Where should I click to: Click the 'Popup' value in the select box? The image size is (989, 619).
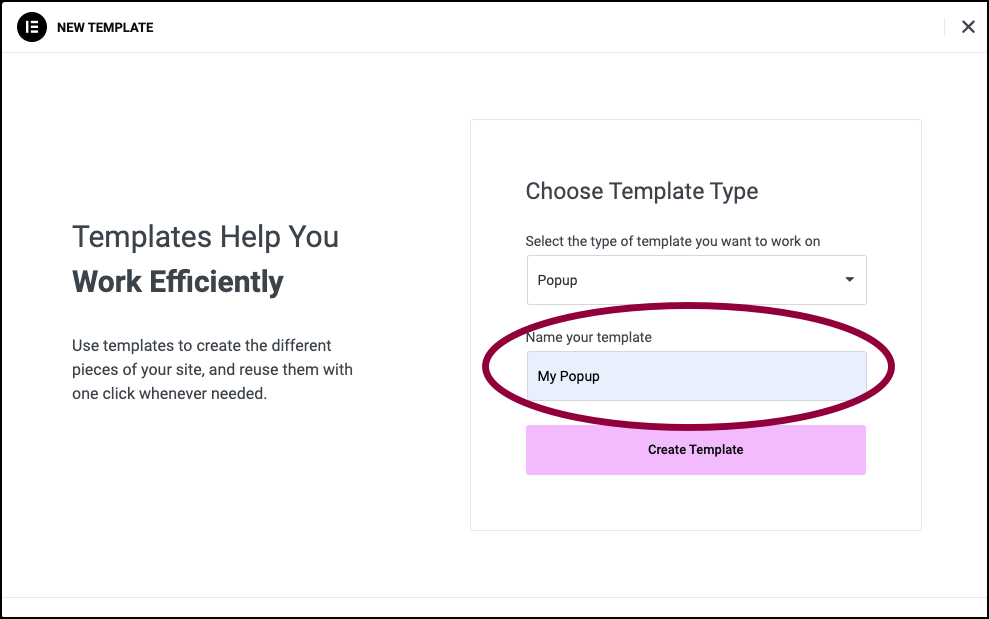557,280
